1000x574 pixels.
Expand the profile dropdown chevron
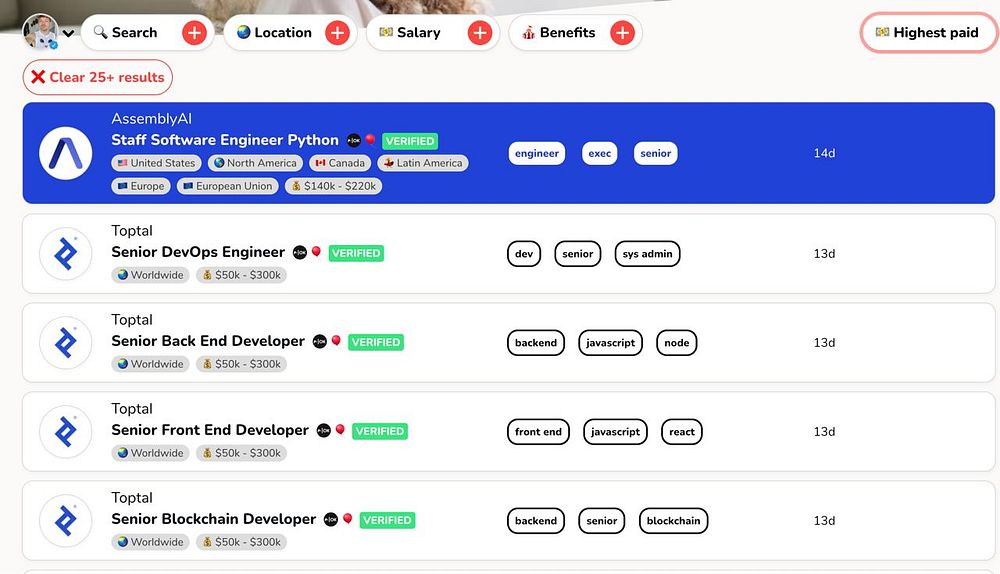pos(68,33)
